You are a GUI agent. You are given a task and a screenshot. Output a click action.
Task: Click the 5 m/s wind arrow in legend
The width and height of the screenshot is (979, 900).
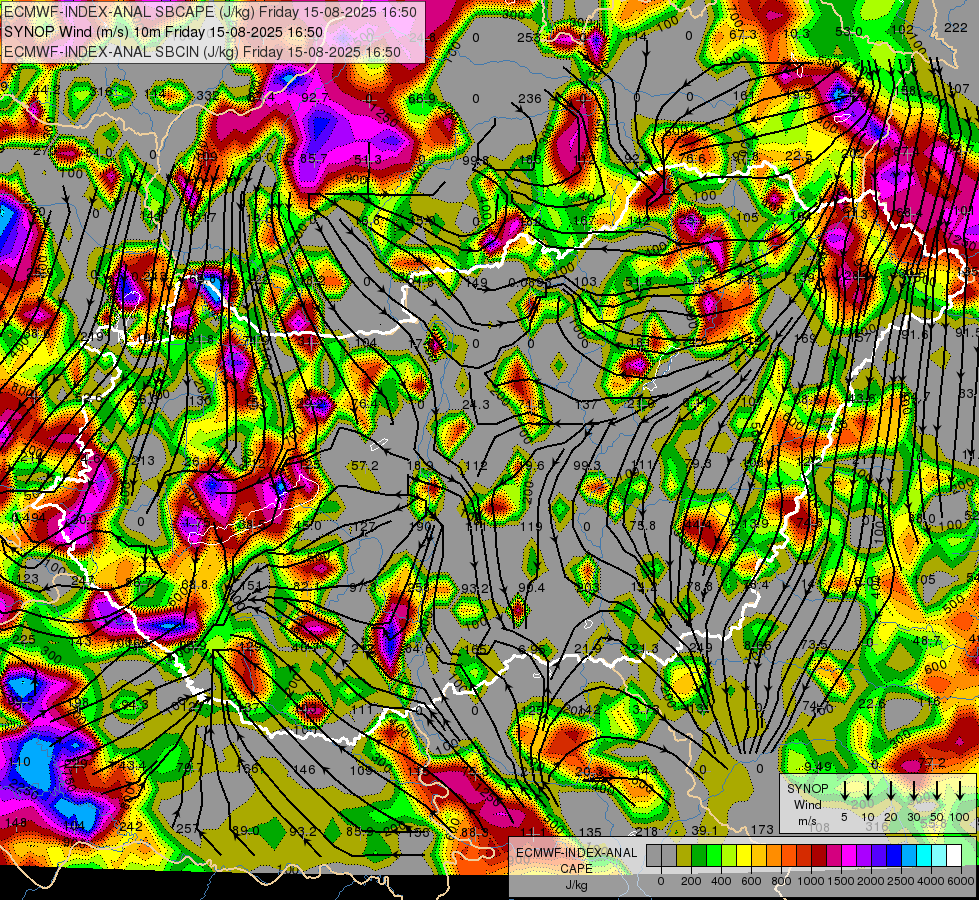(x=844, y=791)
